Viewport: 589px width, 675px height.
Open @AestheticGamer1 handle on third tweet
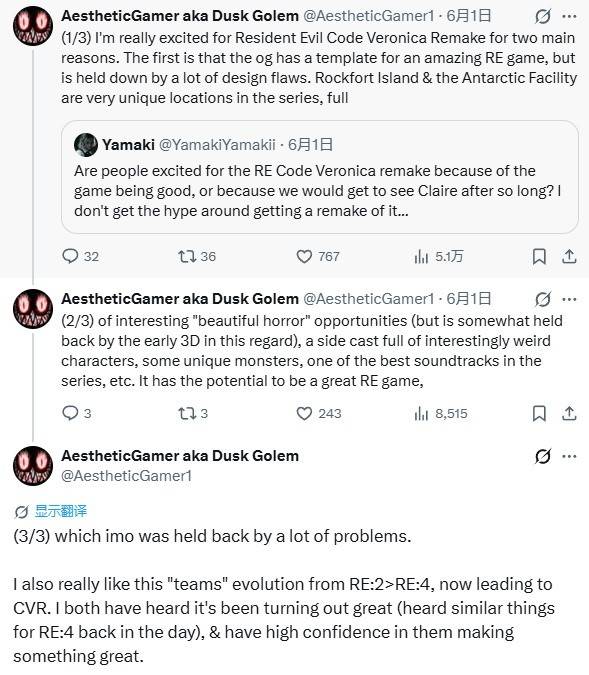127,476
